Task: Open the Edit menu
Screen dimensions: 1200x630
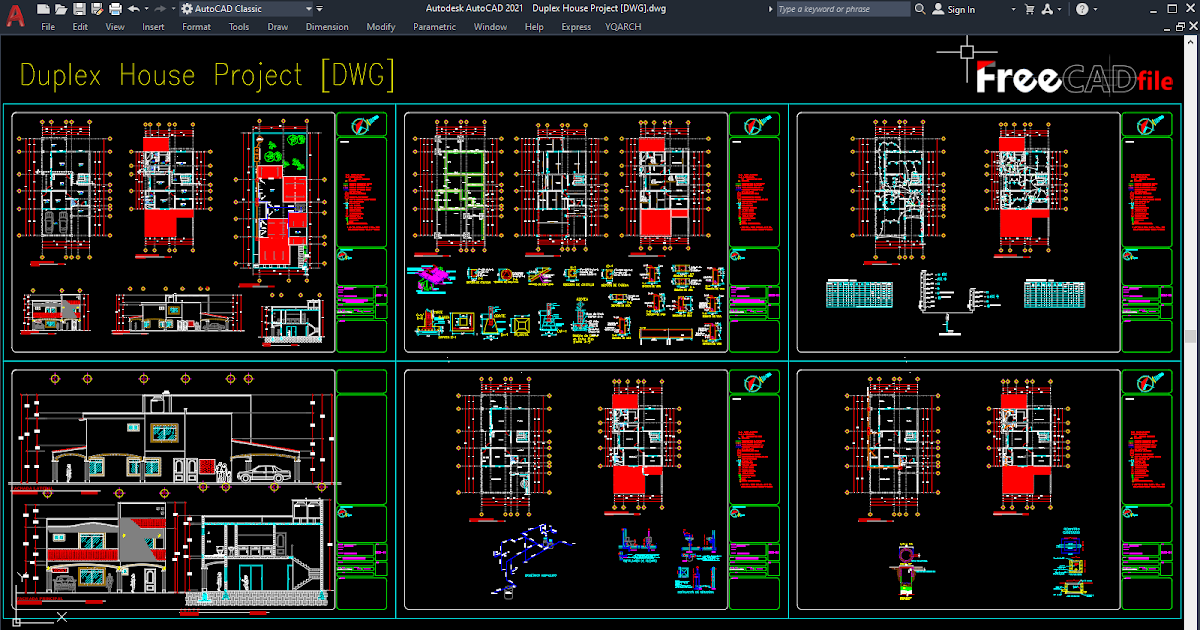Action: (80, 27)
